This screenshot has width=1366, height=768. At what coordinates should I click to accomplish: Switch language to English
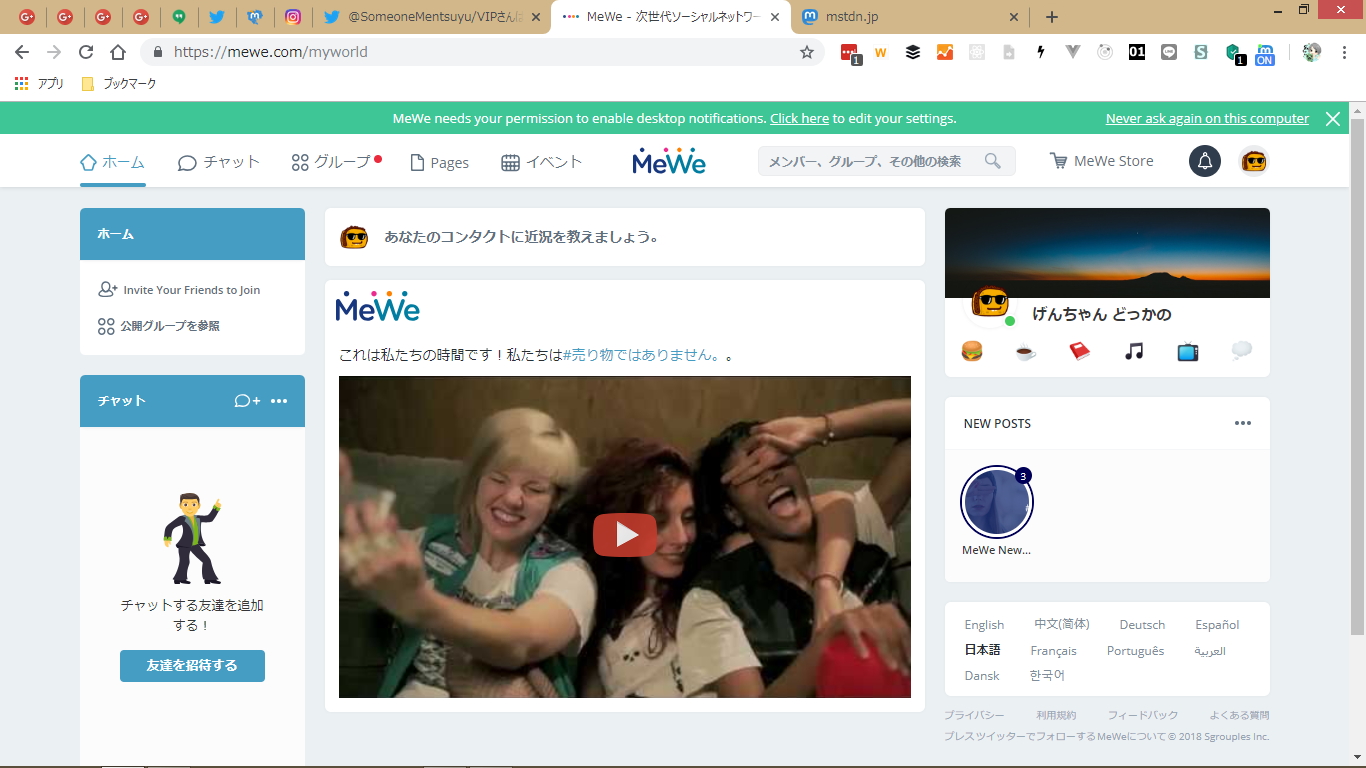(984, 625)
